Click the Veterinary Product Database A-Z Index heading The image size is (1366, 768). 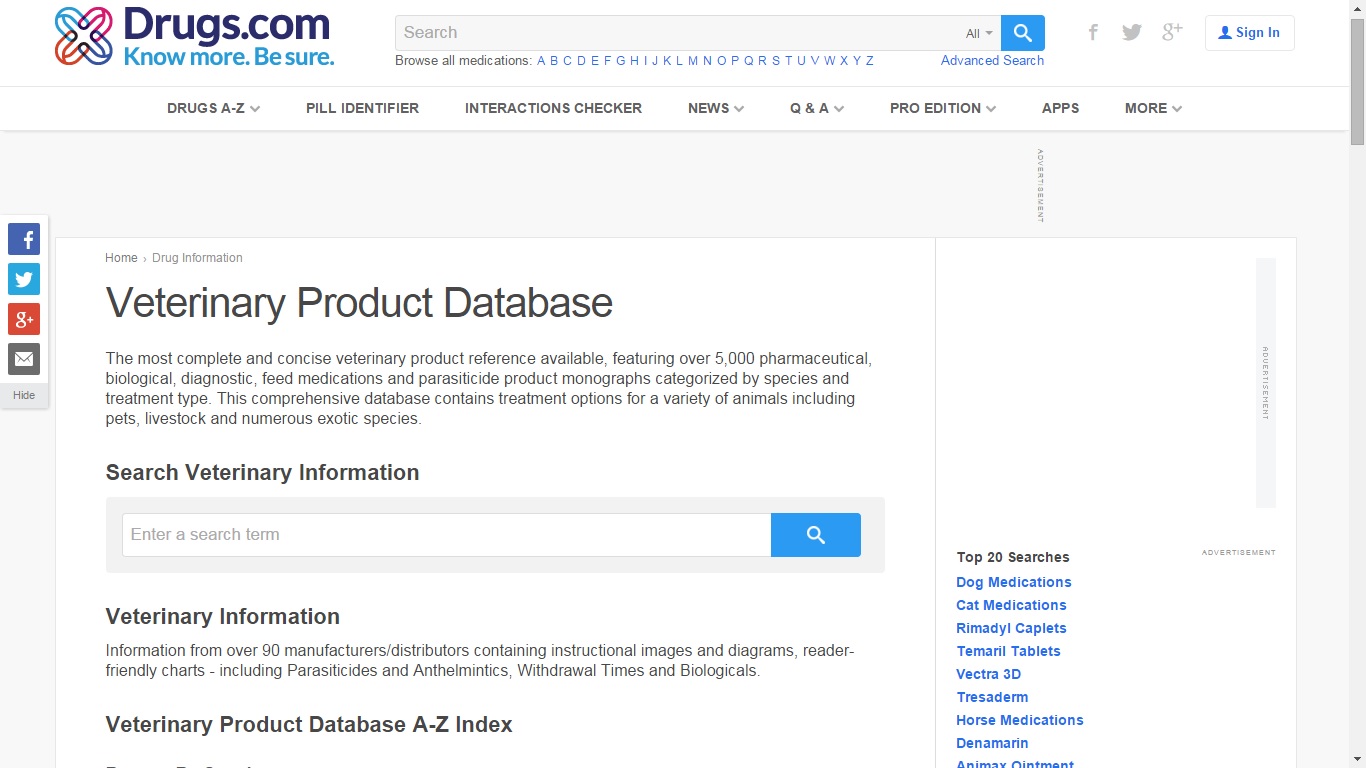pos(309,725)
